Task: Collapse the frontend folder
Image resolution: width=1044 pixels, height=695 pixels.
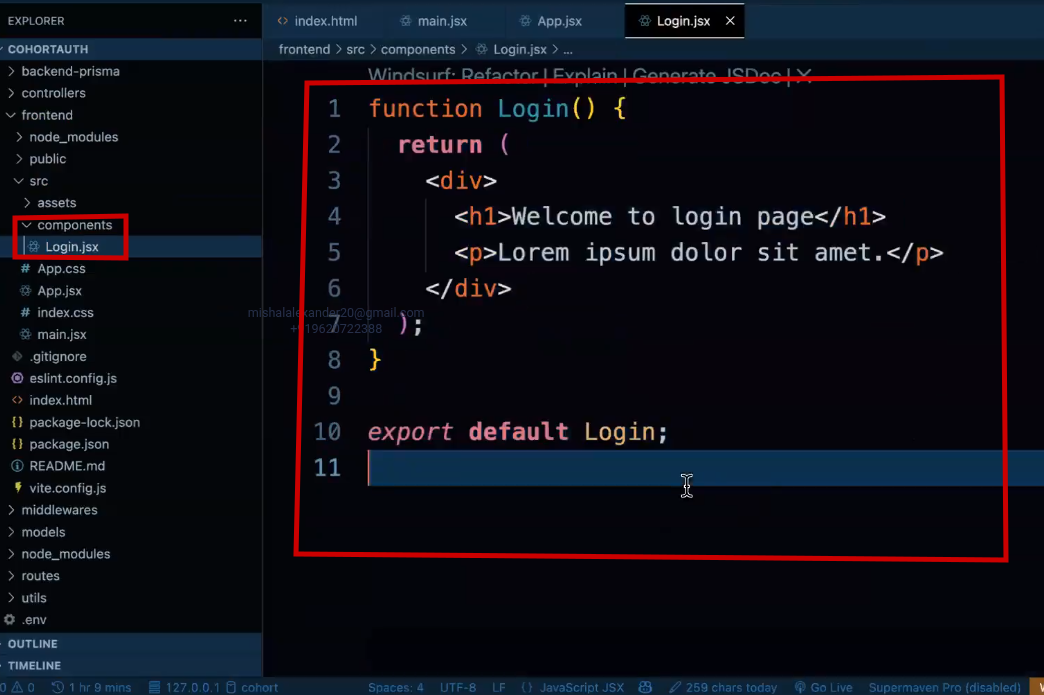Action: coord(47,115)
